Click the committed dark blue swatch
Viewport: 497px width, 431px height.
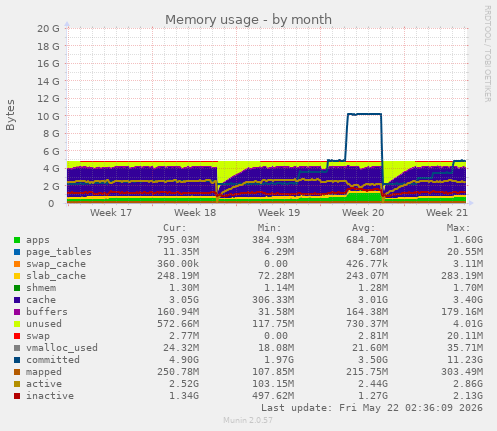tap(17, 360)
